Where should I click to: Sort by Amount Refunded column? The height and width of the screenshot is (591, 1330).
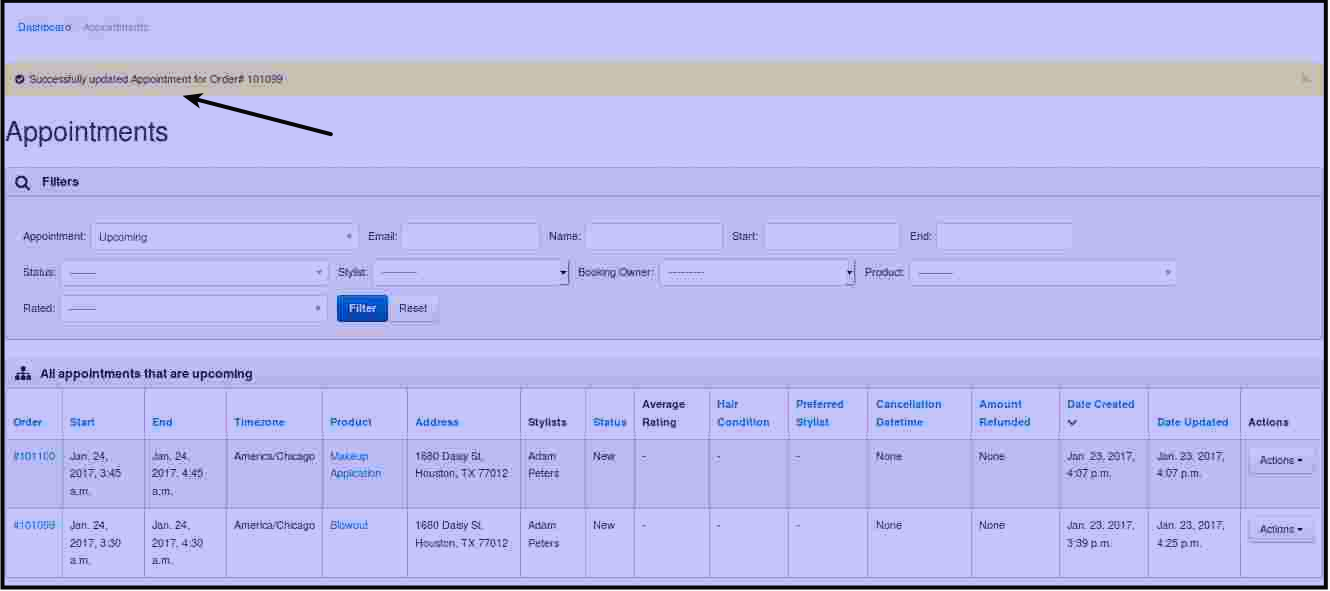coord(1005,413)
